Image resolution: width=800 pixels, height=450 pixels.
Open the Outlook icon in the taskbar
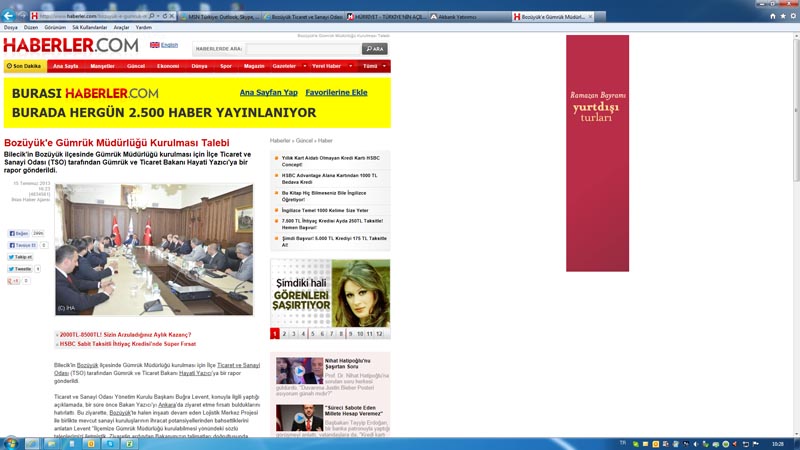pos(90,444)
